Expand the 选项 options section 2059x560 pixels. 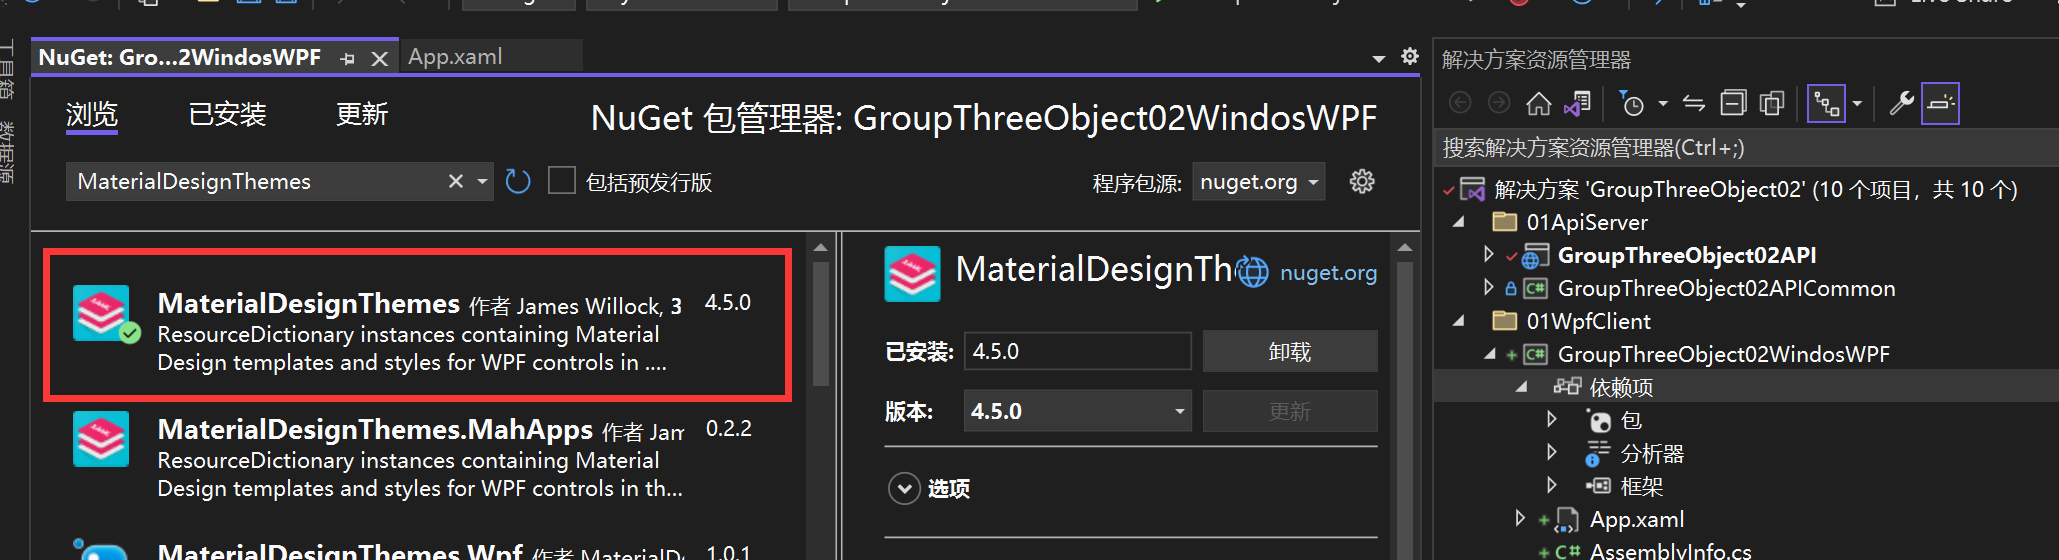pyautogui.click(x=904, y=489)
